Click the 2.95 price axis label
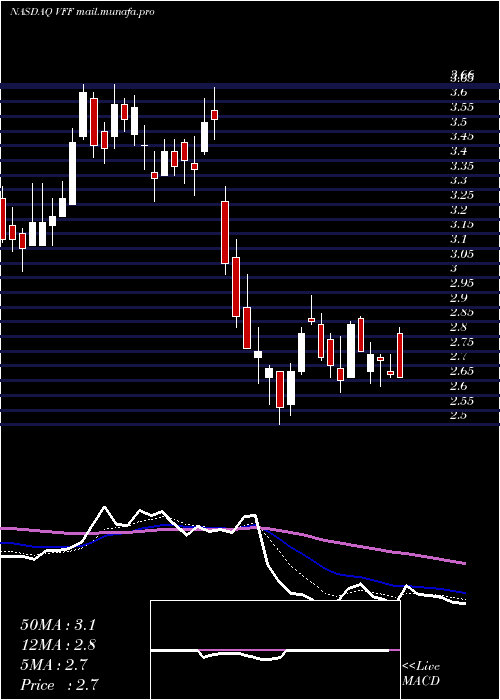 [462, 283]
